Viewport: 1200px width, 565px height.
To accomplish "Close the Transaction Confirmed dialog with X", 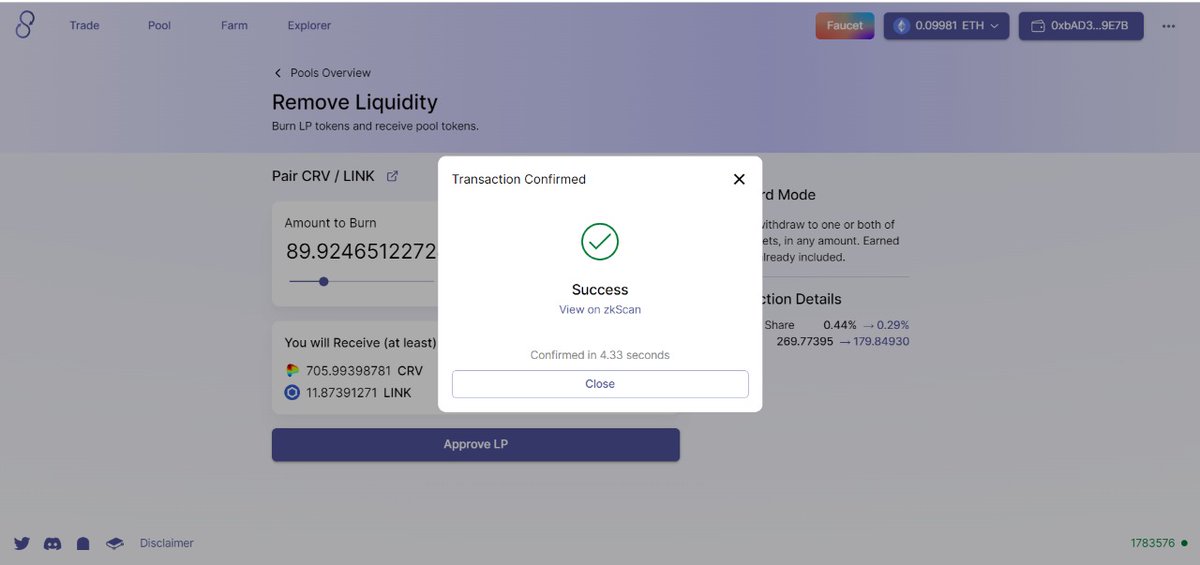I will (739, 179).
